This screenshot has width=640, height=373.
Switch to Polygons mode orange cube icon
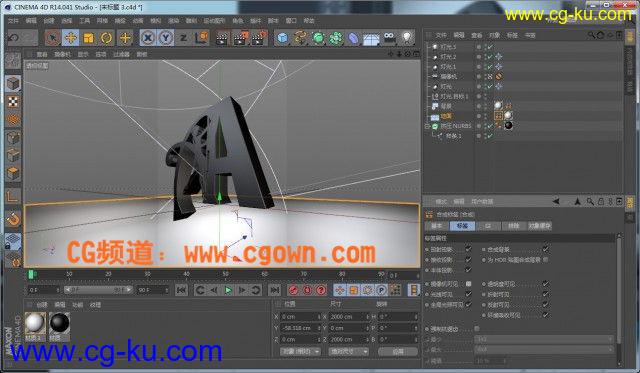[13, 173]
